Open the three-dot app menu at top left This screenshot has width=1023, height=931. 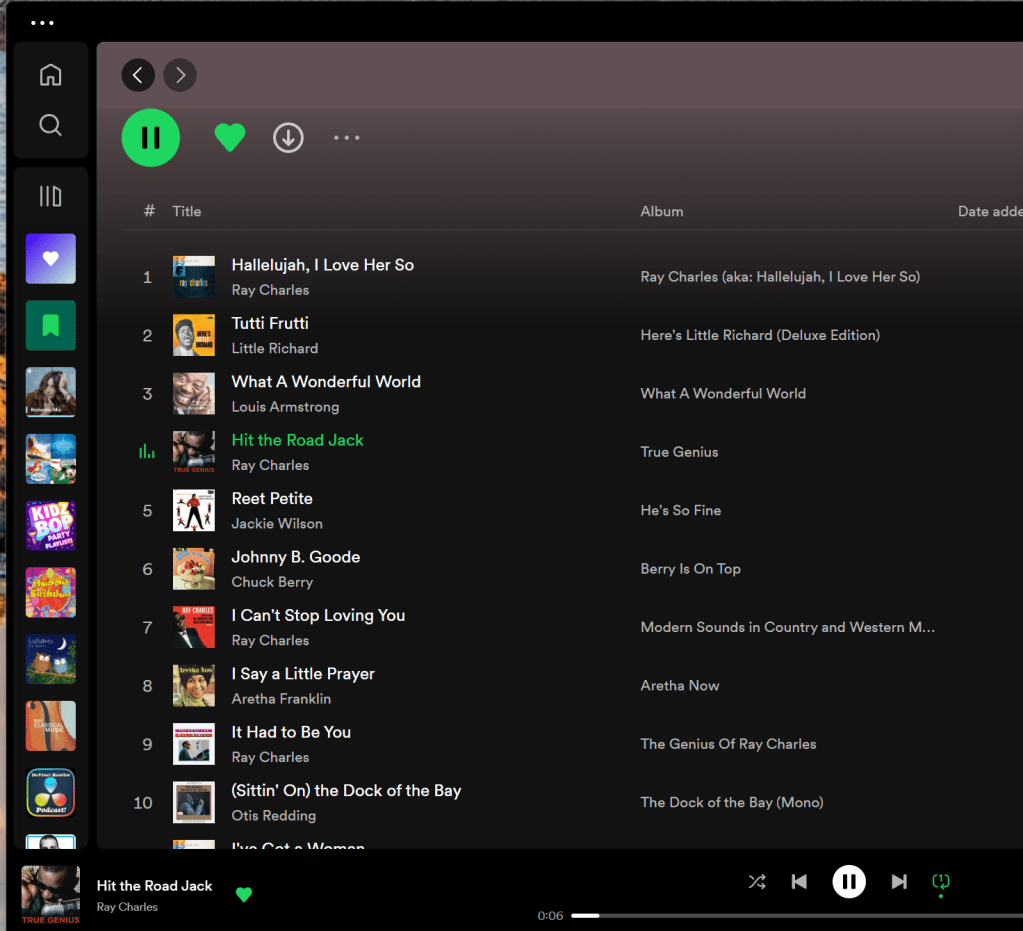(42, 23)
